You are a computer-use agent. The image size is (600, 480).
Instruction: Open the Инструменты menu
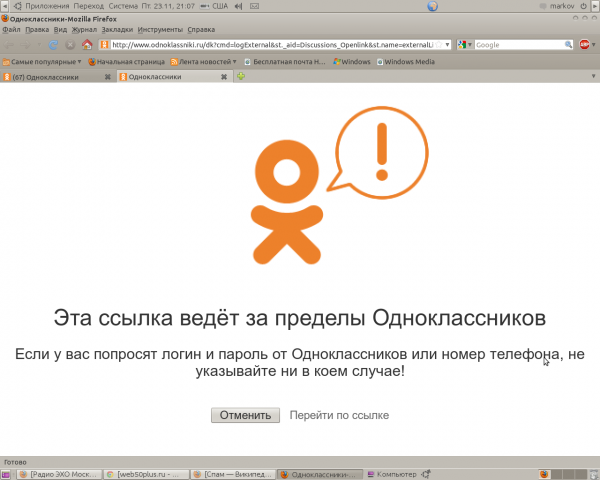[160, 29]
